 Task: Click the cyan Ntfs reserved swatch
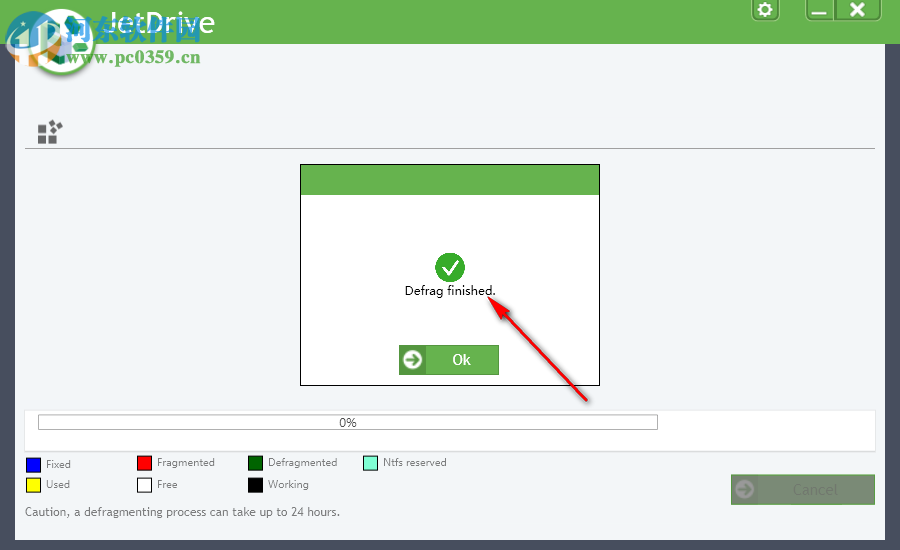[x=371, y=463]
